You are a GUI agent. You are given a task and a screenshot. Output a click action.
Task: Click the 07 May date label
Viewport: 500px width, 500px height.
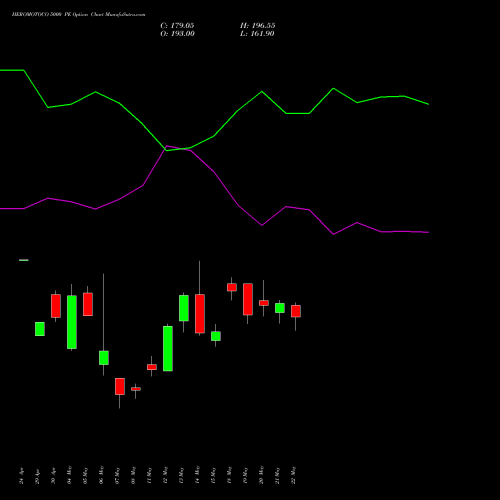click(x=118, y=475)
